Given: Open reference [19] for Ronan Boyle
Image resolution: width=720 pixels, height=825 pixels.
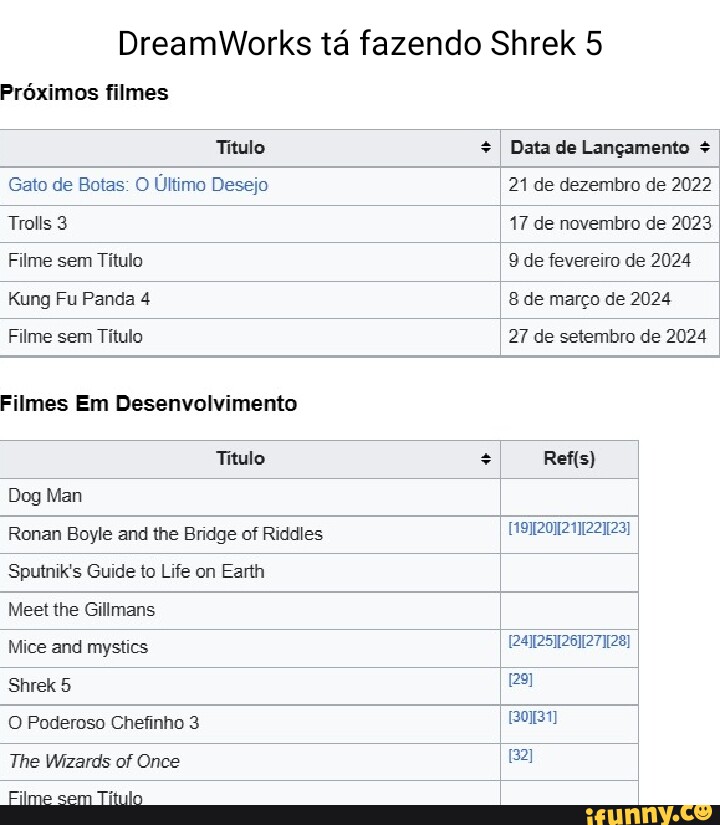Looking at the screenshot, I should pos(520,528).
